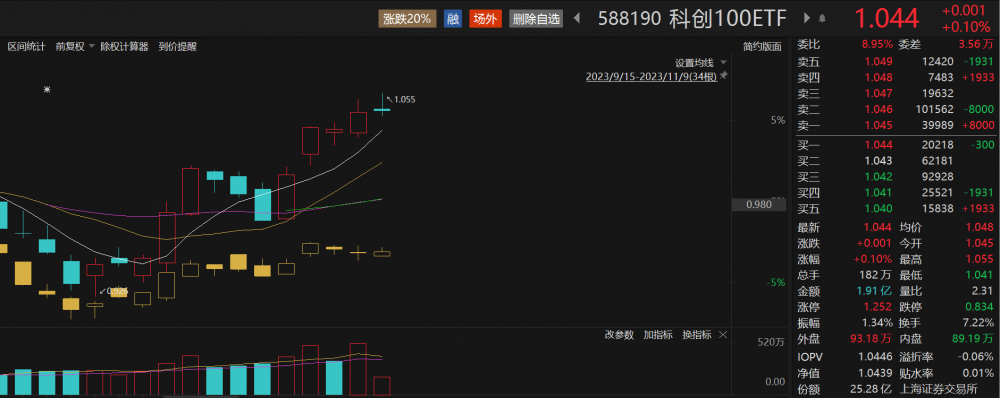Click the price alert bell icon

(823, 18)
